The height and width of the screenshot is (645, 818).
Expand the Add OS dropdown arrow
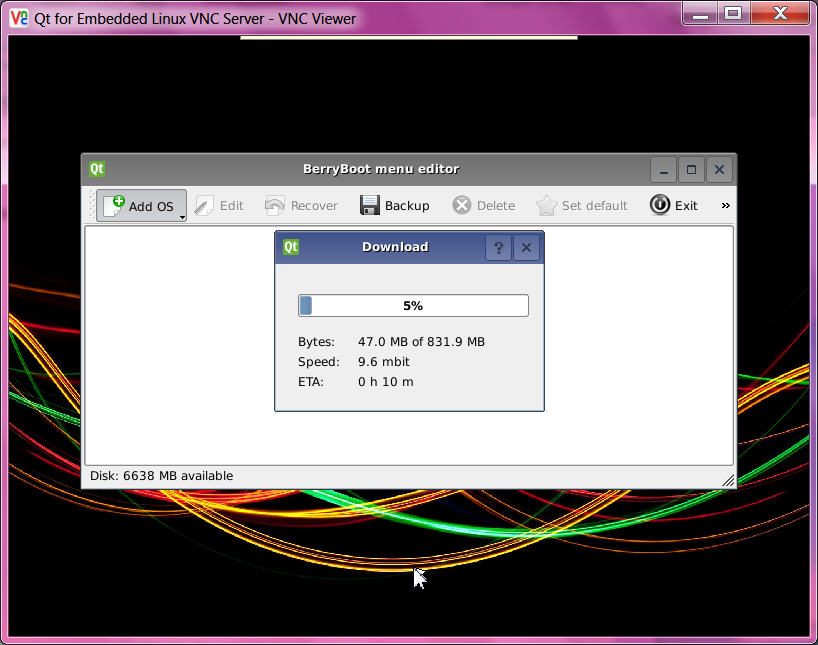click(182, 215)
